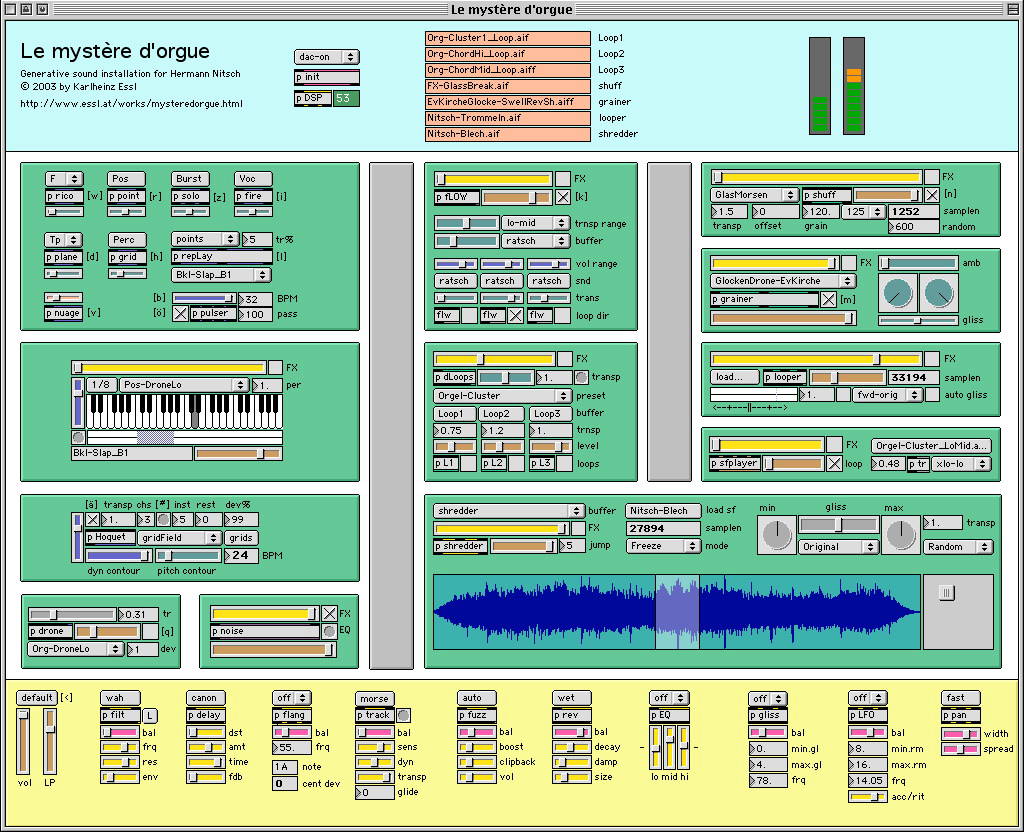This screenshot has width=1024, height=832.
Task: Click the round EQ LED beside p noise
Action: (x=329, y=631)
